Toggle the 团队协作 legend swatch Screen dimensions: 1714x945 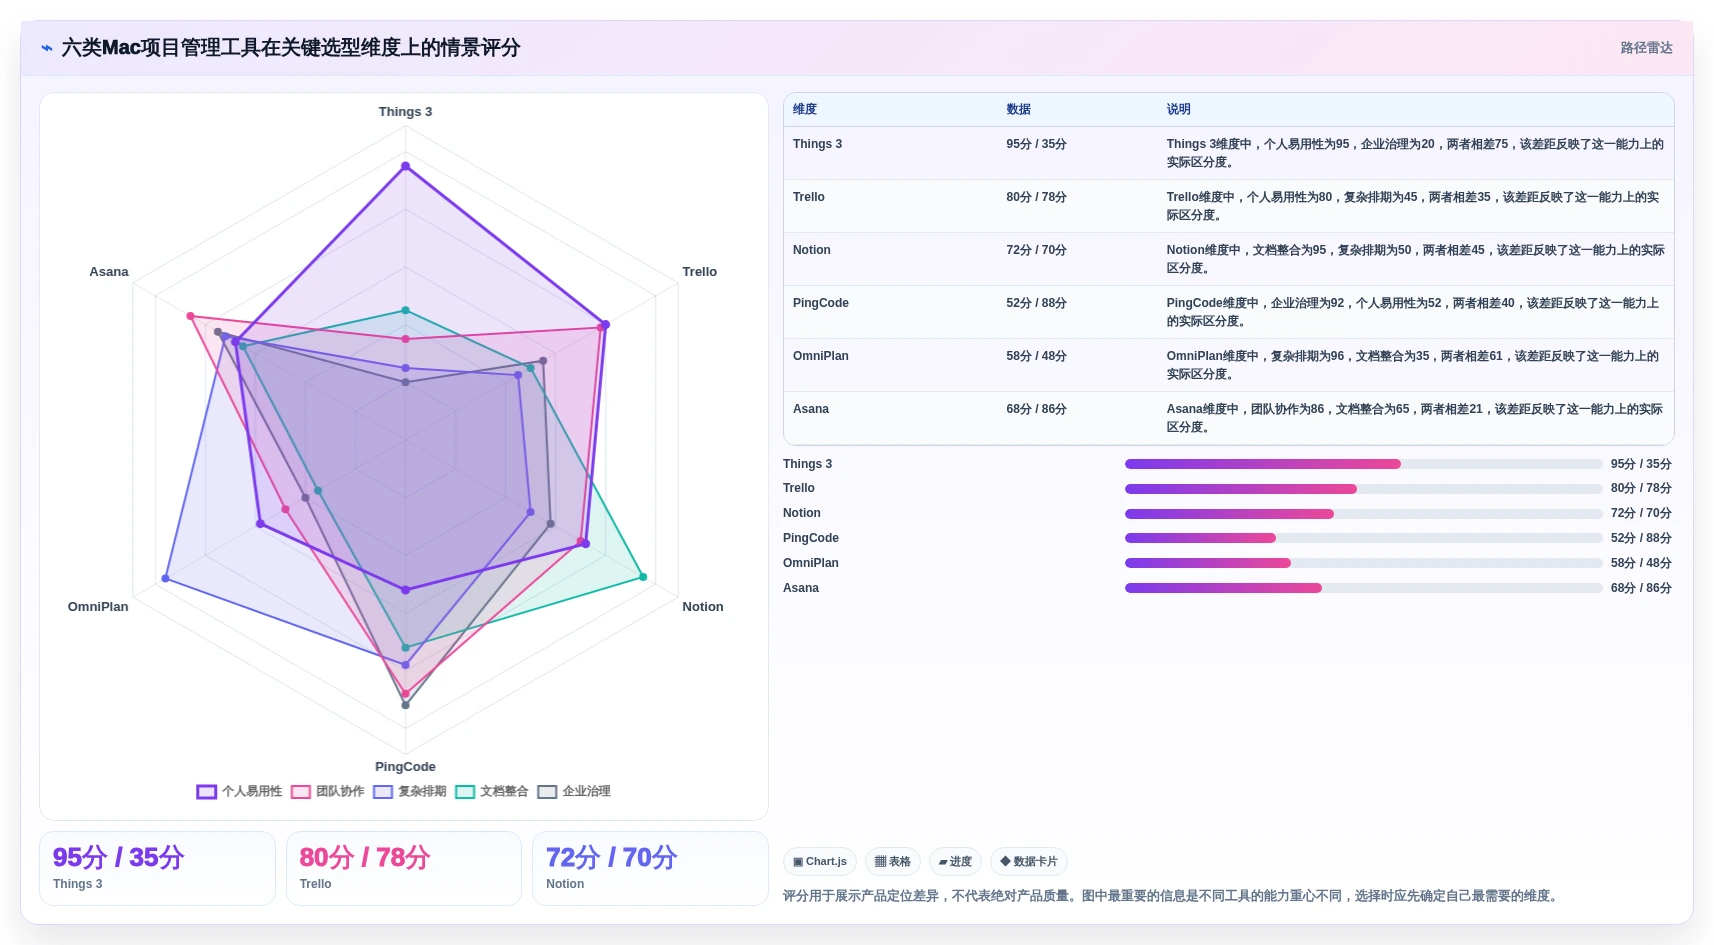click(x=301, y=792)
